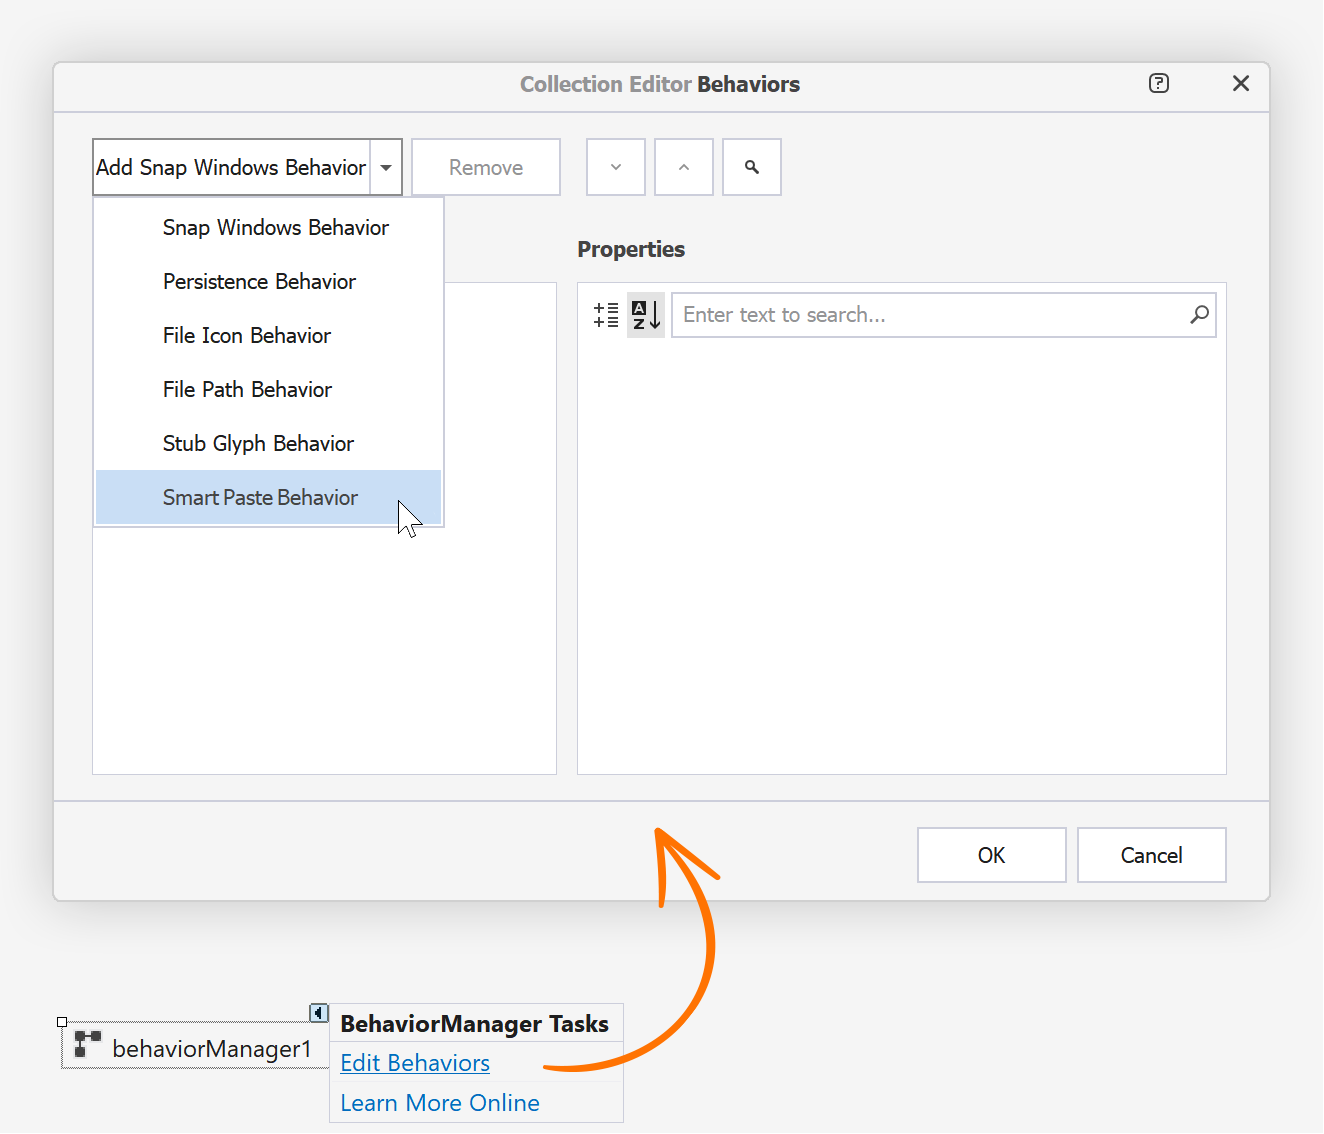Select Snap Windows Behavior from list
1324x1134 pixels.
click(275, 228)
